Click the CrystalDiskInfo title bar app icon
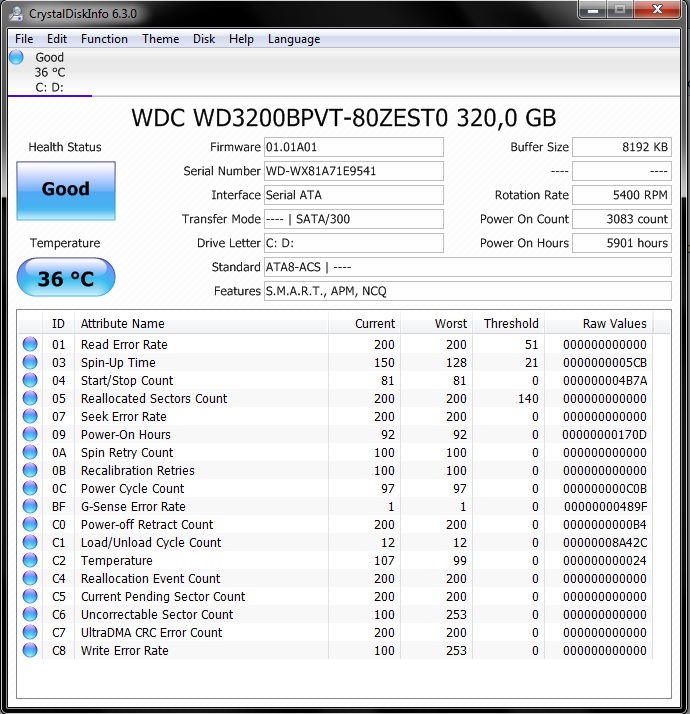 tap(15, 13)
